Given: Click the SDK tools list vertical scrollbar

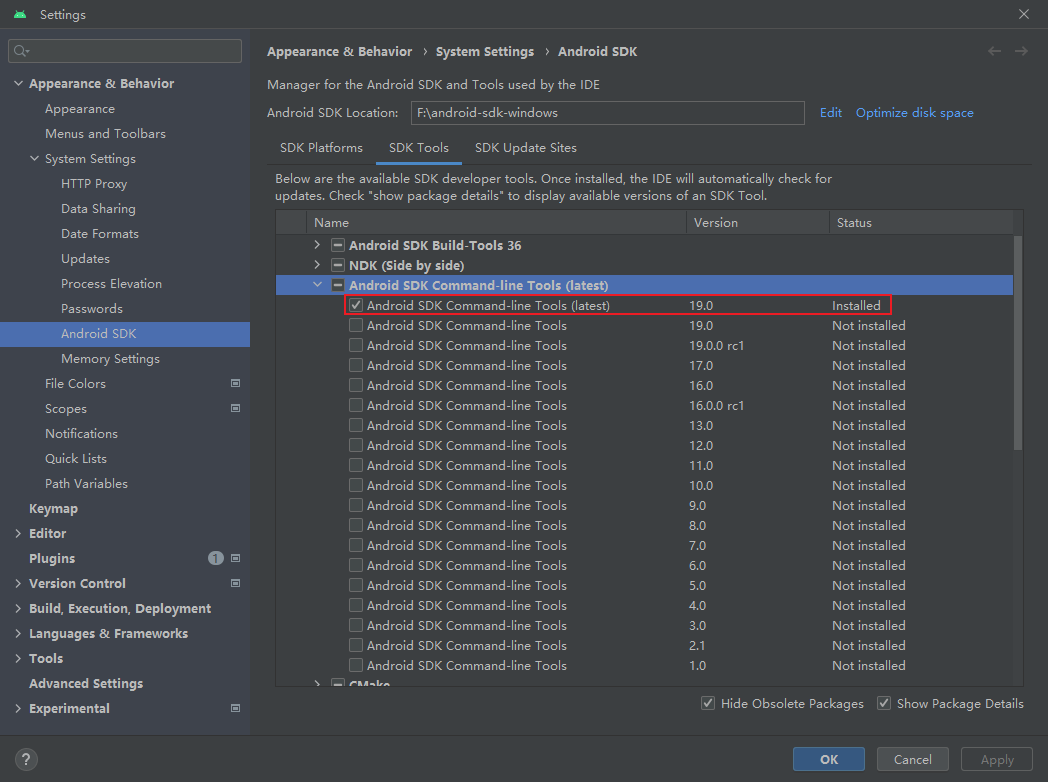Looking at the screenshot, I should (x=1018, y=343).
